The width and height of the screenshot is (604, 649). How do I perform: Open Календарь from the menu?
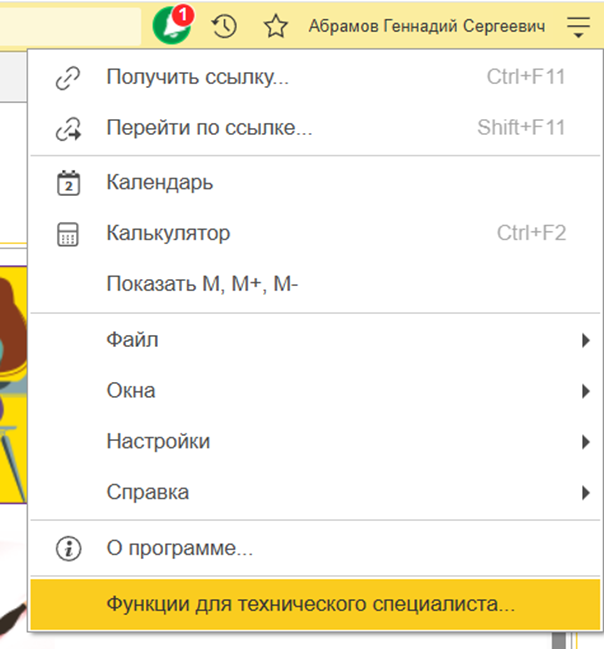pyautogui.click(x=315, y=182)
